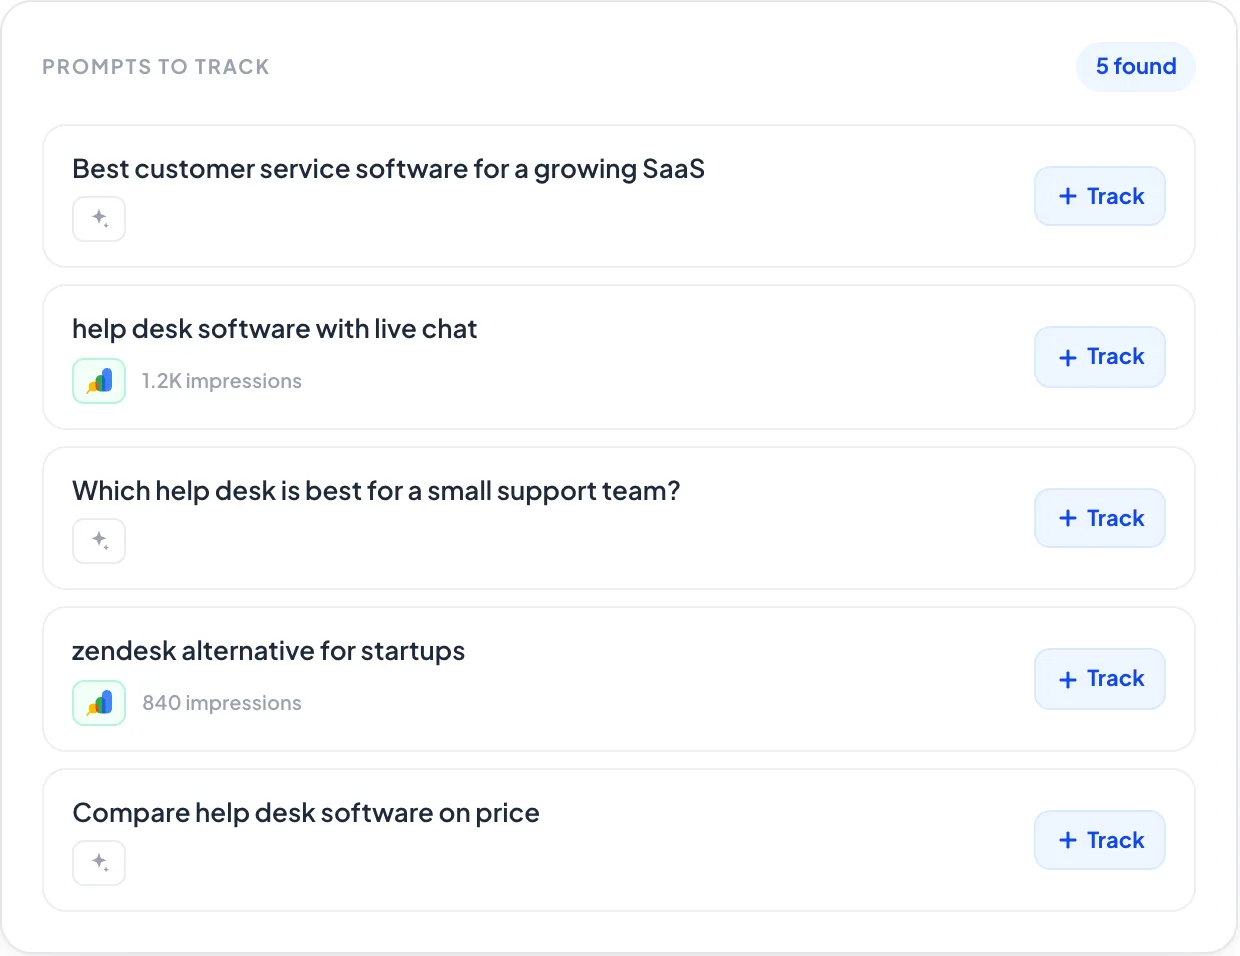Click the analytics chart icon under 'help desk software with live chat'
Screen dimensions: 1240x956
pos(99,381)
